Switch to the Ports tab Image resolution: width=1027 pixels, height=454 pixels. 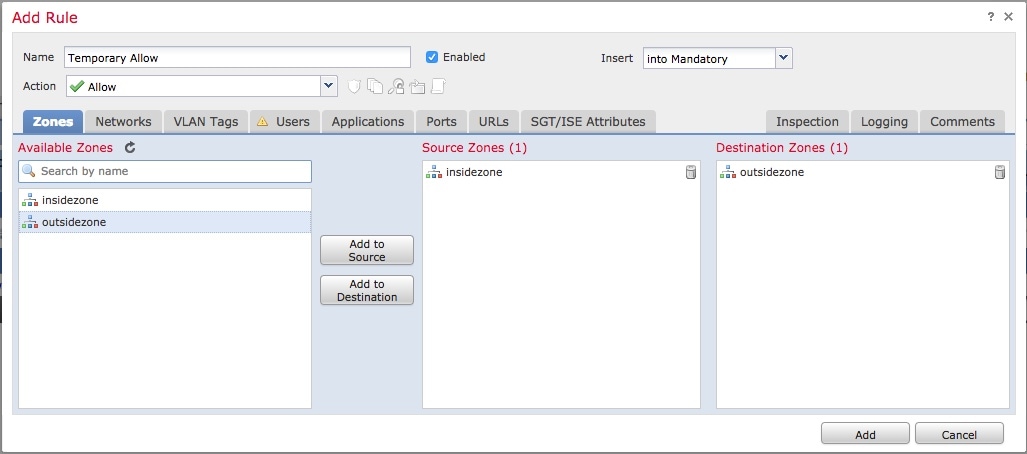pyautogui.click(x=441, y=122)
